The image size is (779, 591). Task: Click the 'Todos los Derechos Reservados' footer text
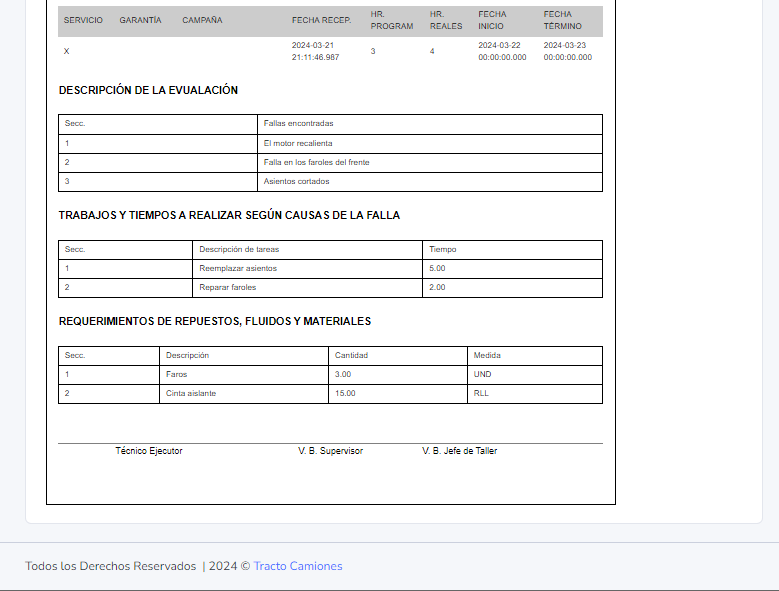tap(111, 566)
